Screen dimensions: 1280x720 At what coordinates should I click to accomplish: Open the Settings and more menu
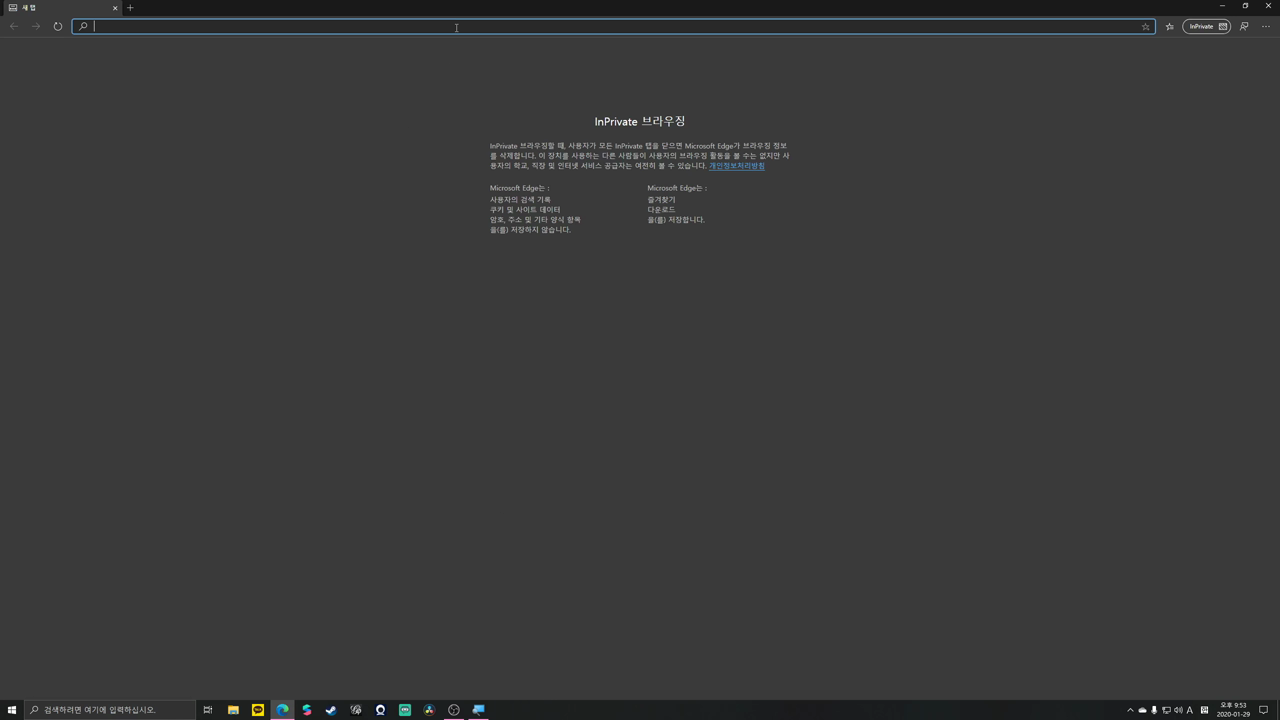coord(1266,27)
